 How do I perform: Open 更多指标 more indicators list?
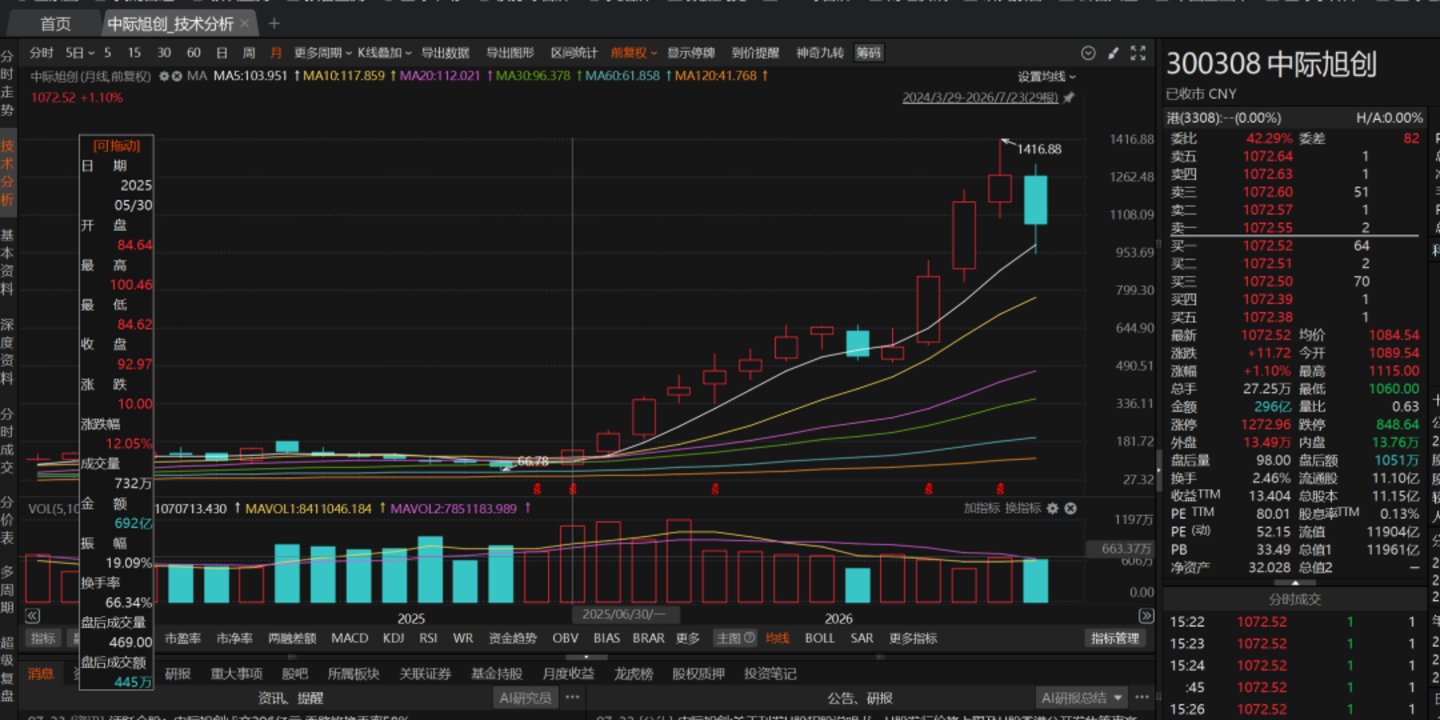(x=913, y=638)
